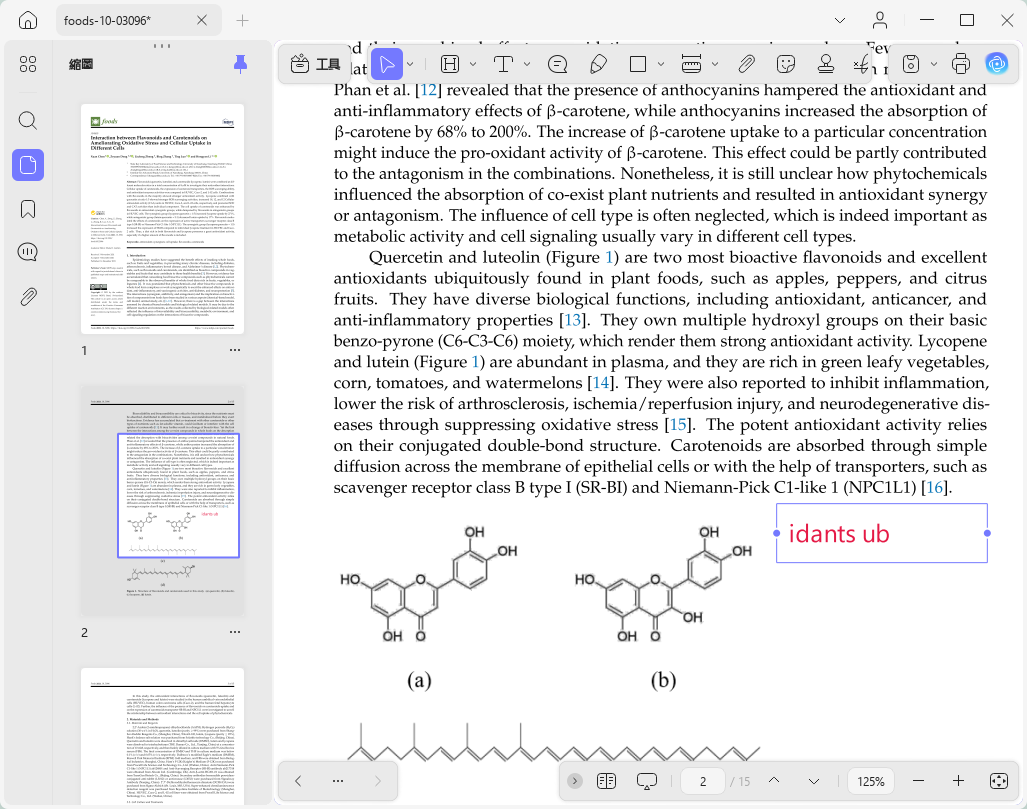Screen dimensions: 1027x809
Task: Open the zoom level 125% box
Action: [870, 781]
